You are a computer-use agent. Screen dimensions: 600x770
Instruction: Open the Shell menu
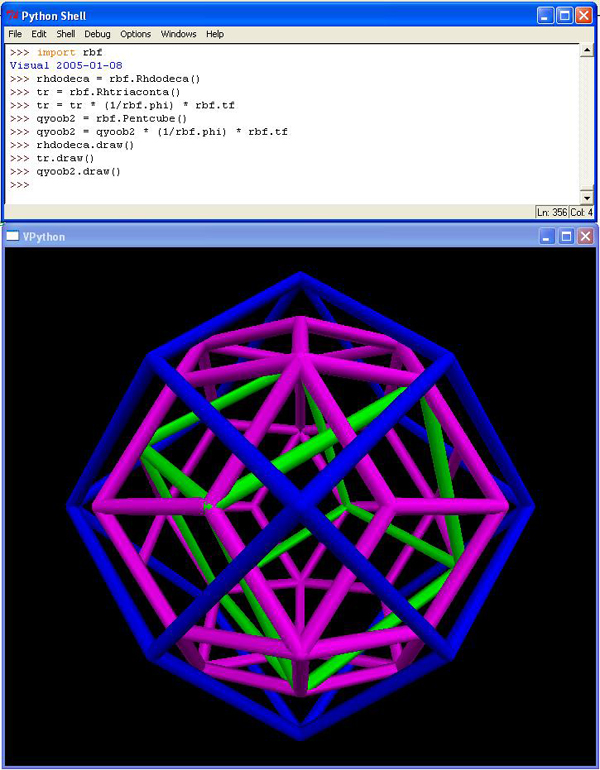[x=66, y=34]
